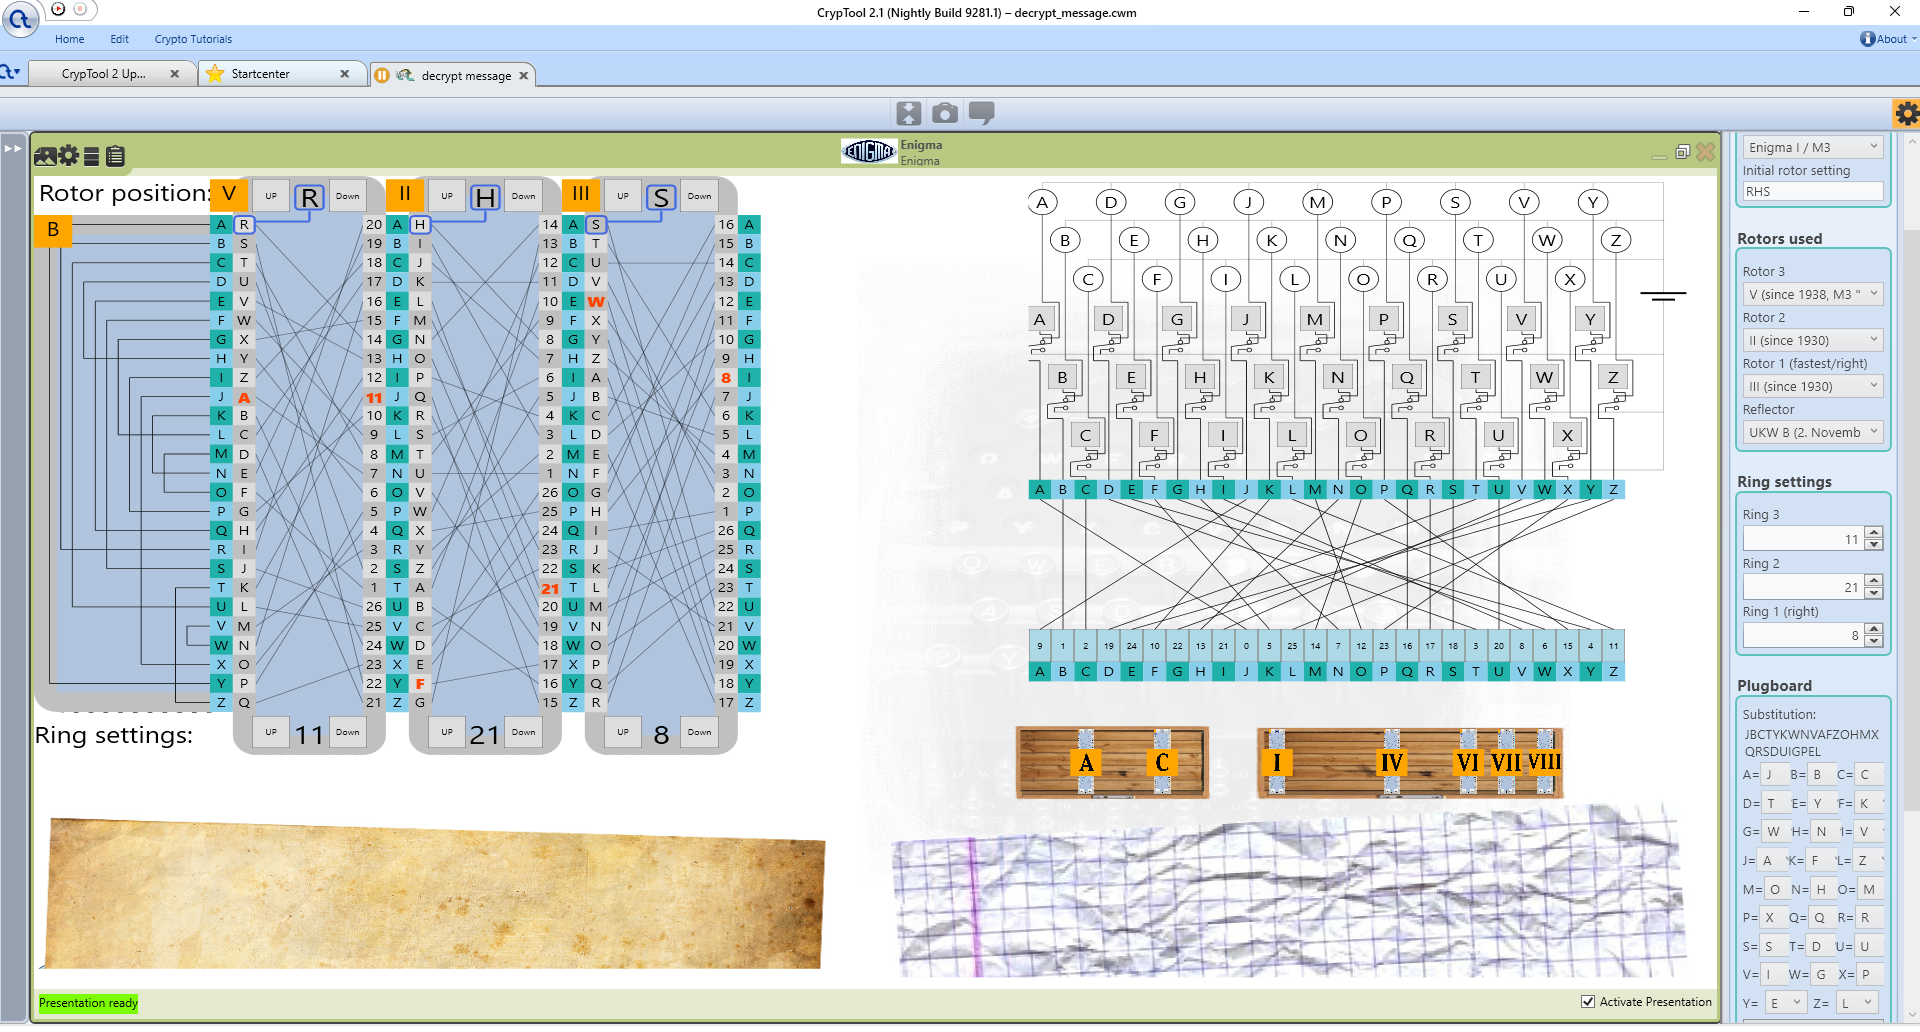Viewport: 1920px width, 1032px height.
Task: Increase the Ring 3 value with up stepper
Action: (x=1874, y=533)
